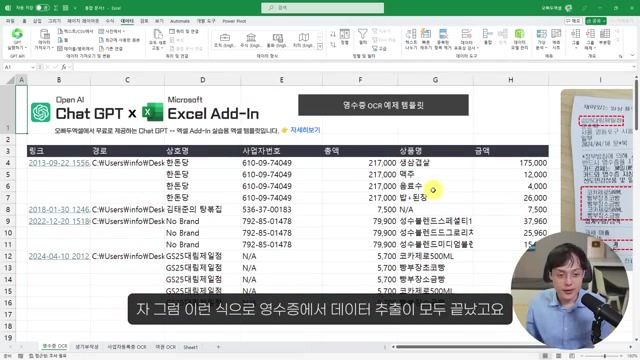Collapse the ribbon with the chevron
The image size is (640, 360).
(x=633, y=56)
